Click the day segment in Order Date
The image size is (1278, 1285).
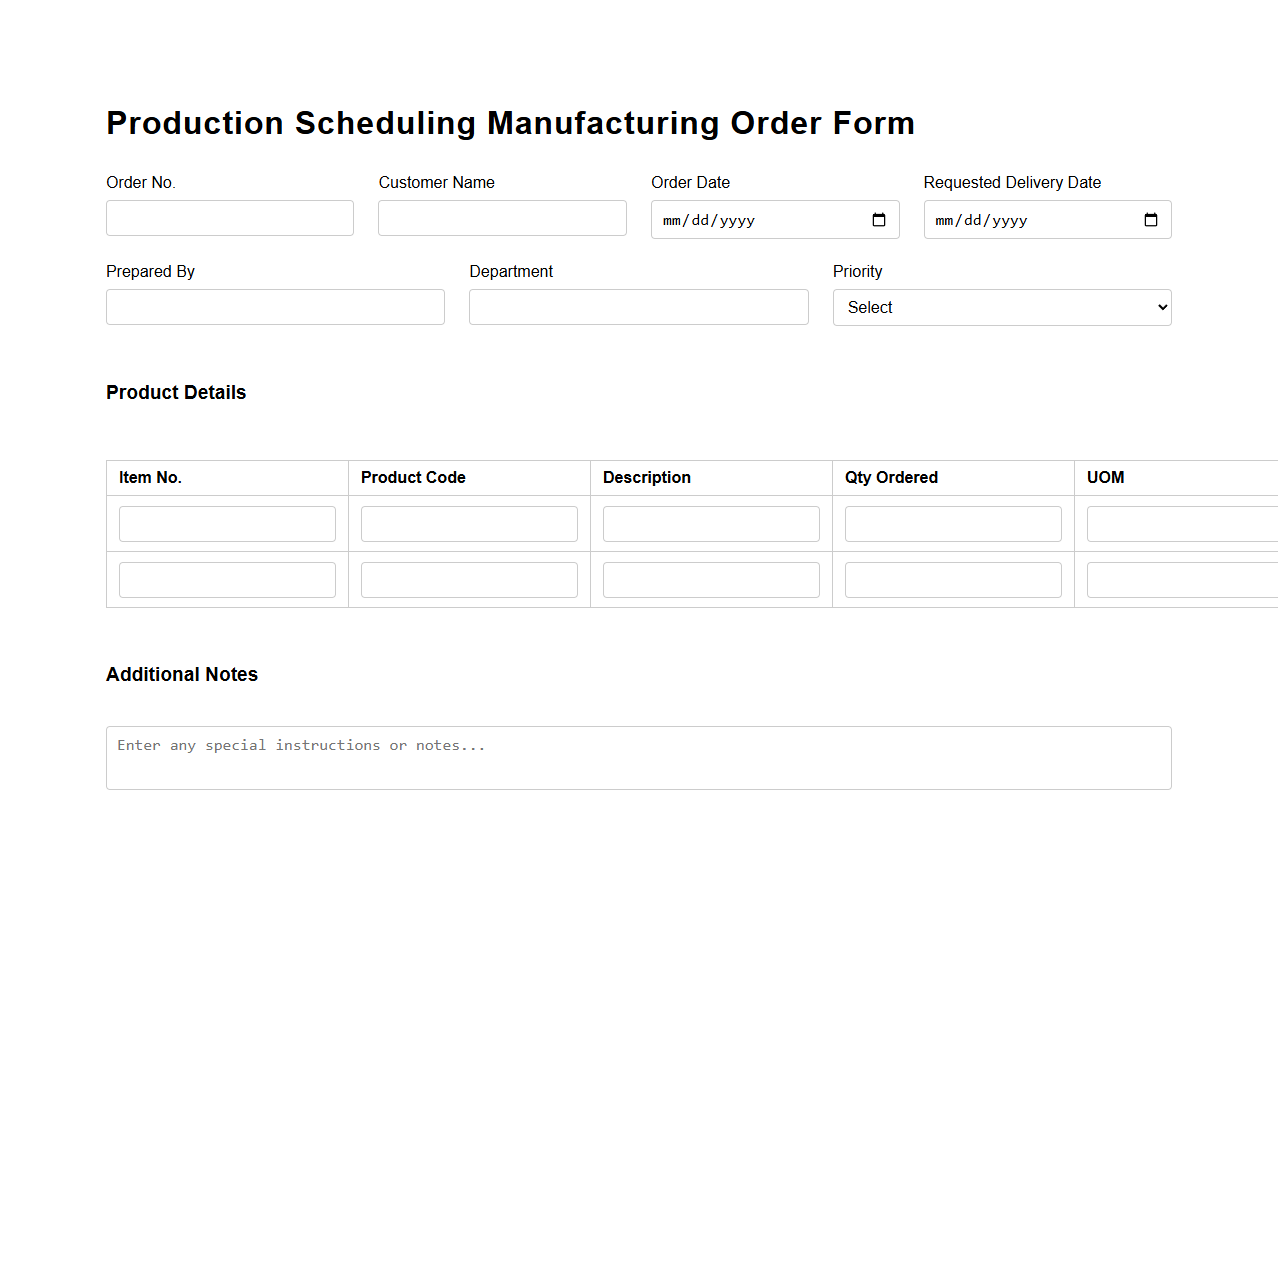703,220
